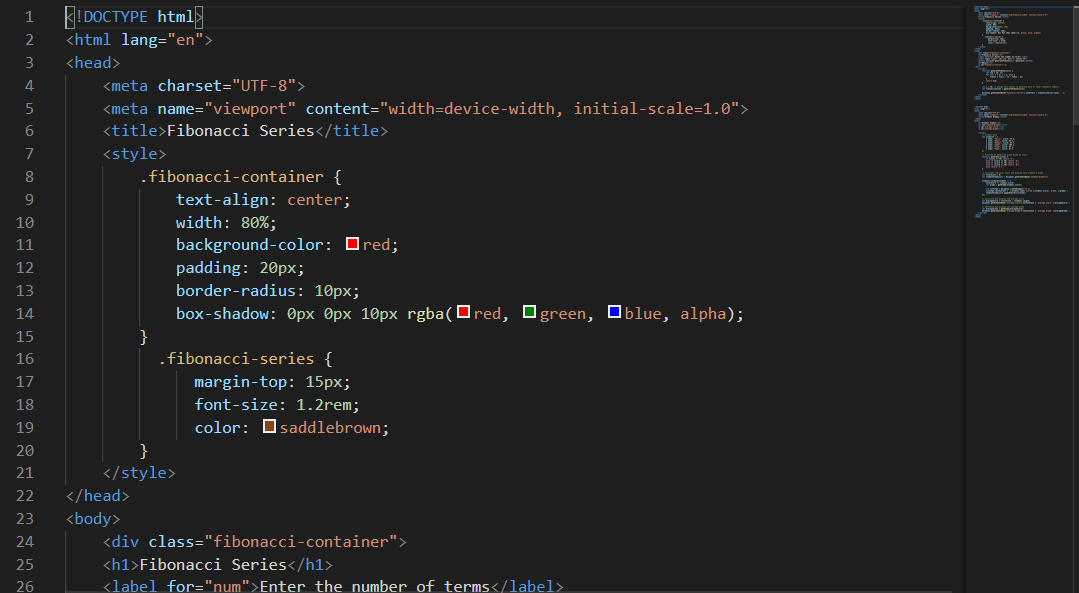Click the 'border-radius' property

coord(235,290)
